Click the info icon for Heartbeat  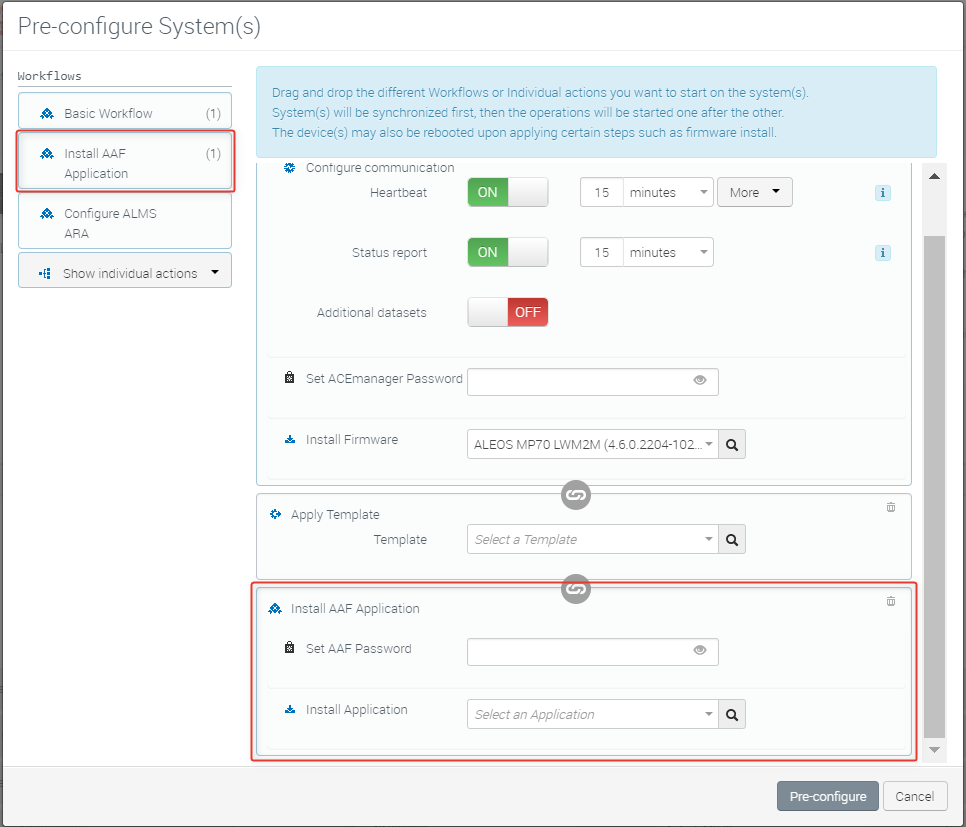(883, 193)
